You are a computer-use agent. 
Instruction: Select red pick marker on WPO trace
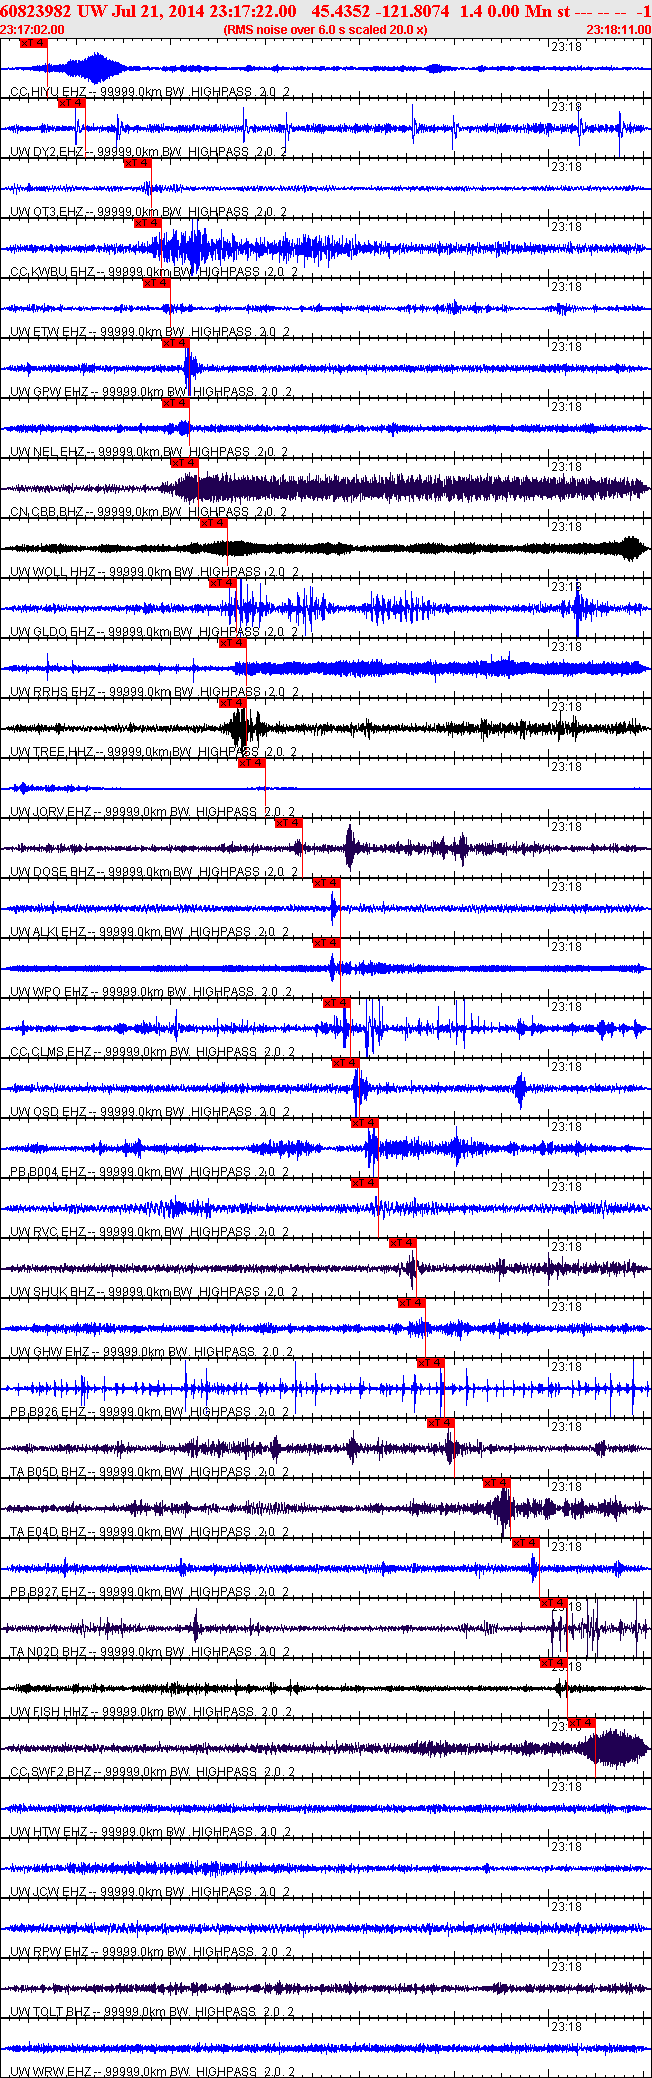click(x=327, y=943)
